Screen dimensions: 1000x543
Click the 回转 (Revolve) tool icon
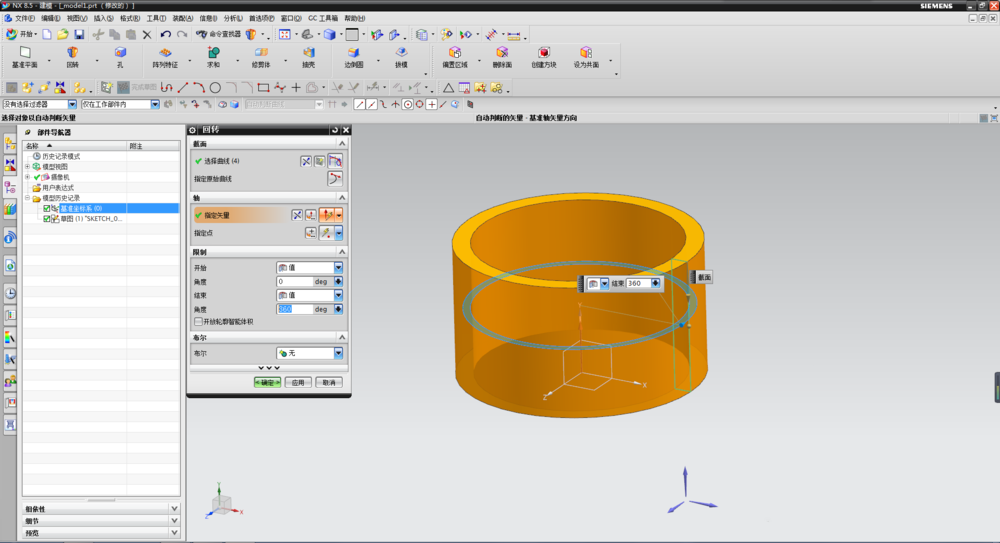(72, 54)
